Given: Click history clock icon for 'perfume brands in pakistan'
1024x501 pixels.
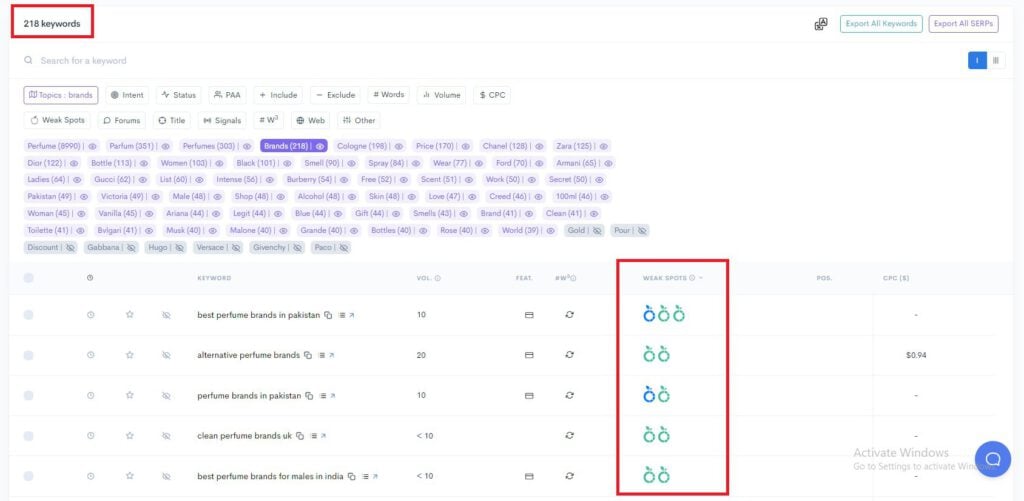Looking at the screenshot, I should pyautogui.click(x=91, y=396).
